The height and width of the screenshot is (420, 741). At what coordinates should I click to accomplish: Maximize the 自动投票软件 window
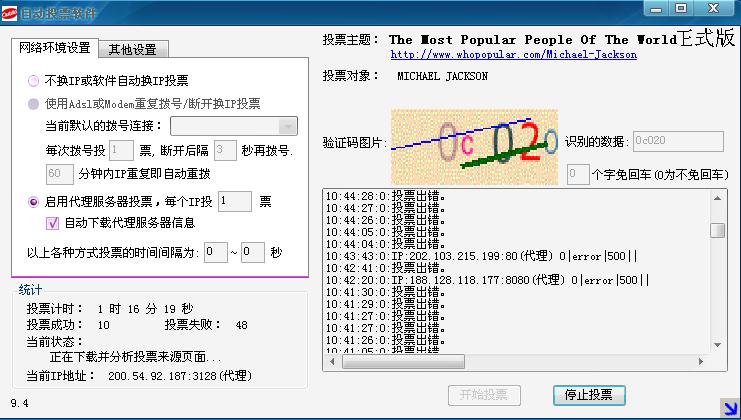(x=681, y=8)
